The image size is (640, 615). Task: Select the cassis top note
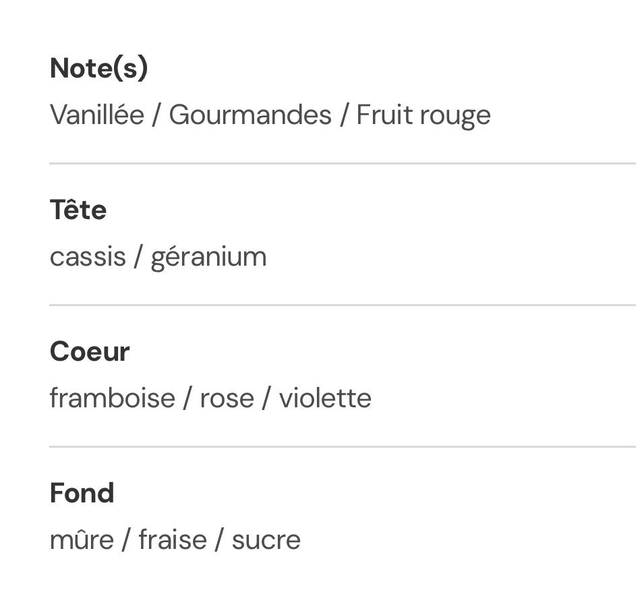click(88, 257)
